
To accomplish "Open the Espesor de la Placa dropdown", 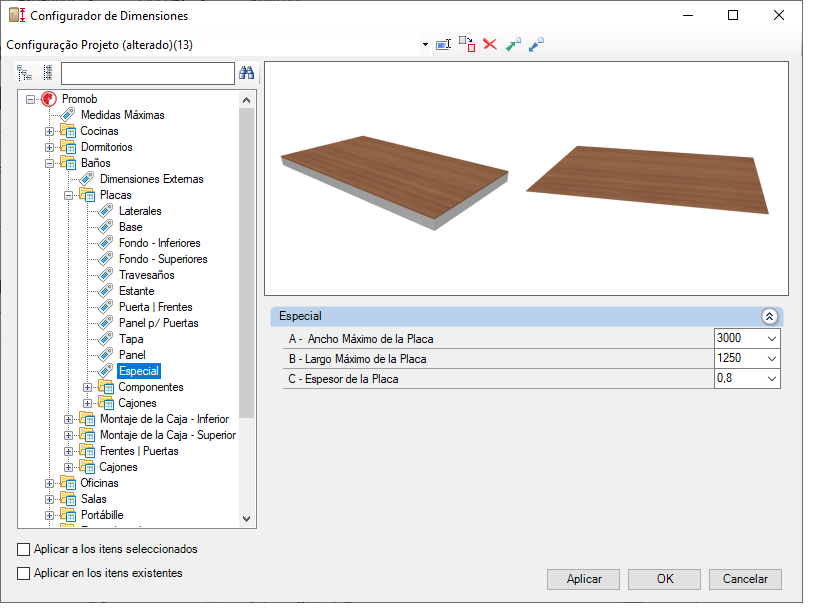I will 772,379.
